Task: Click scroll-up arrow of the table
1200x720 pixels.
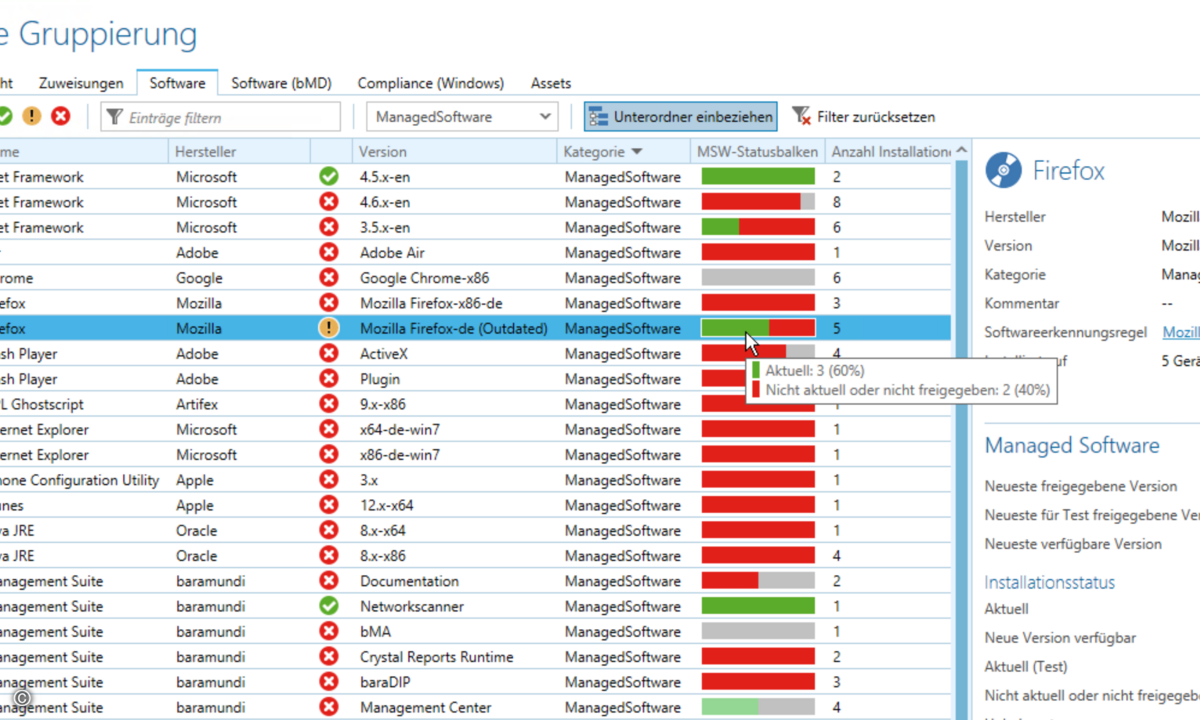Action: (x=962, y=151)
